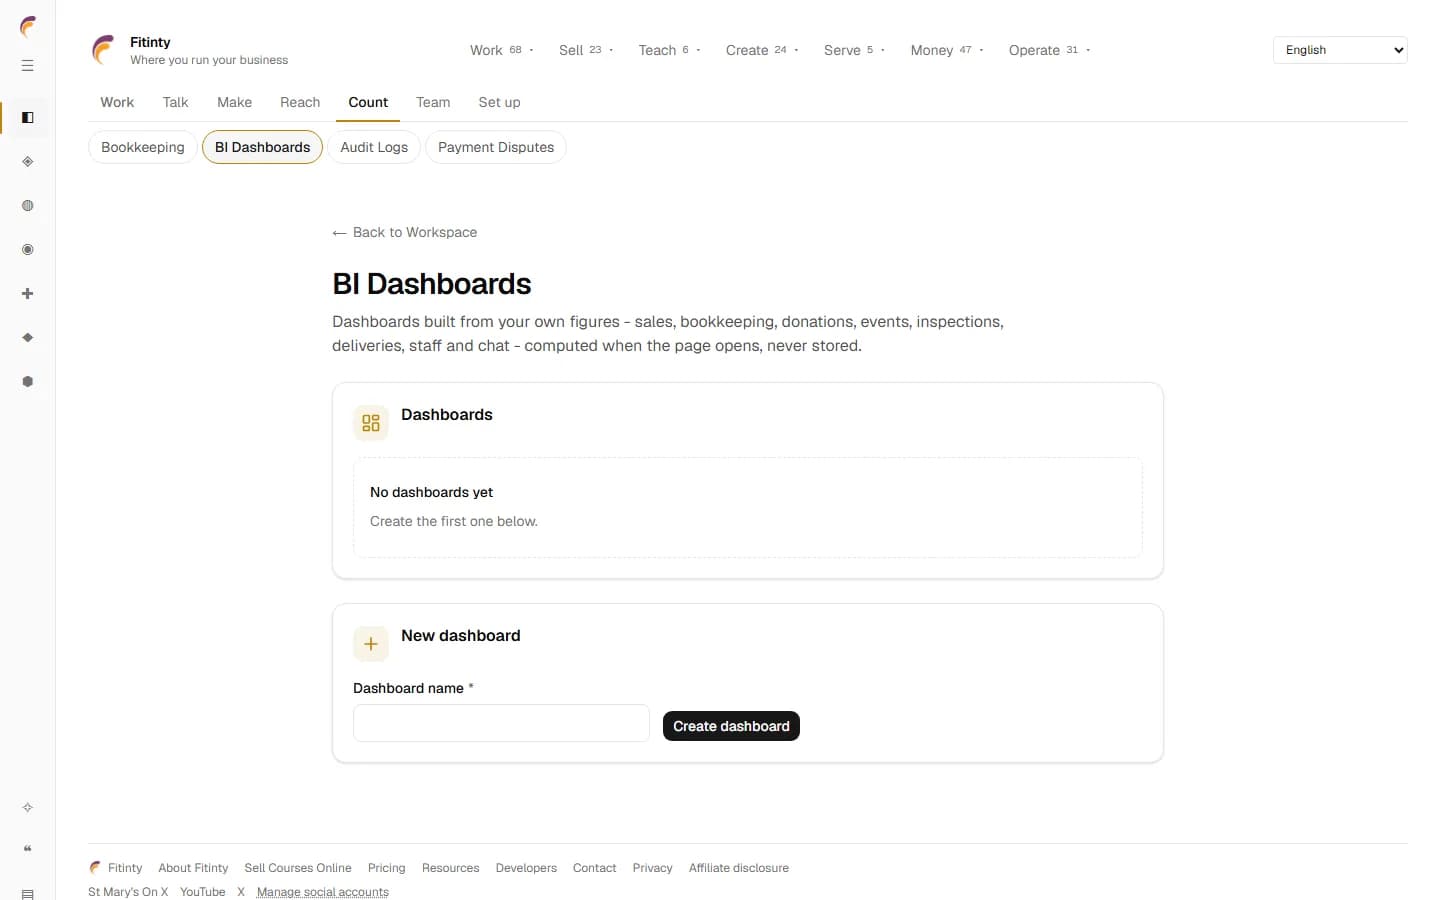Open the English language selector

(1340, 50)
